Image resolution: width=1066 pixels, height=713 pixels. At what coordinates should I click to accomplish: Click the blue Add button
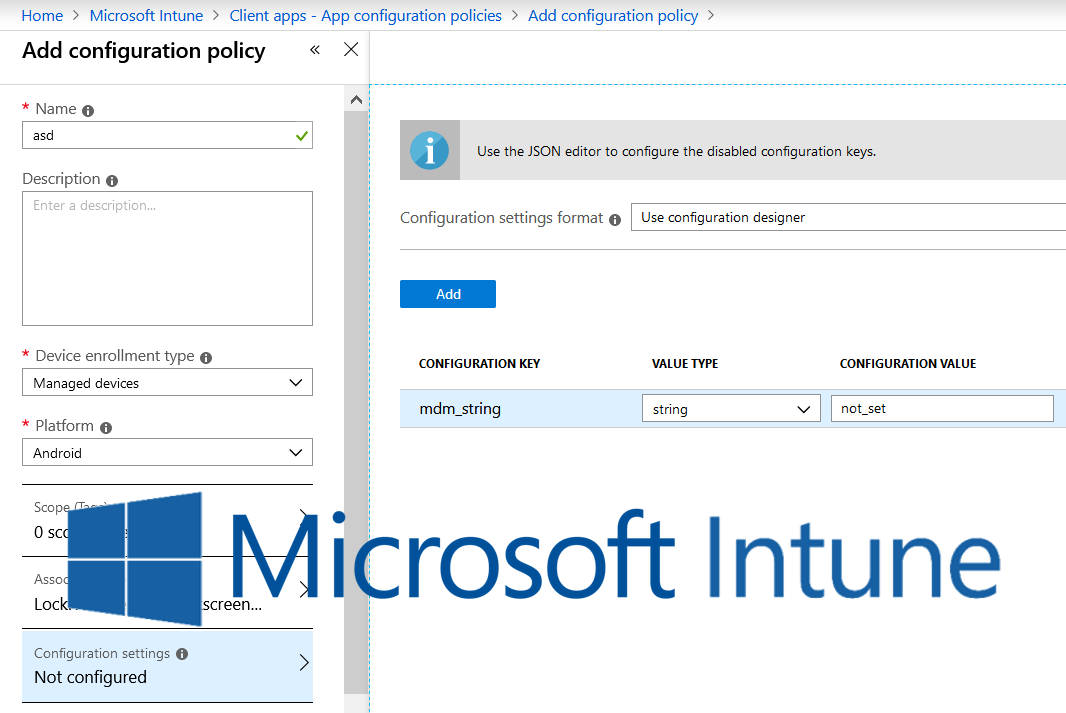(x=448, y=294)
